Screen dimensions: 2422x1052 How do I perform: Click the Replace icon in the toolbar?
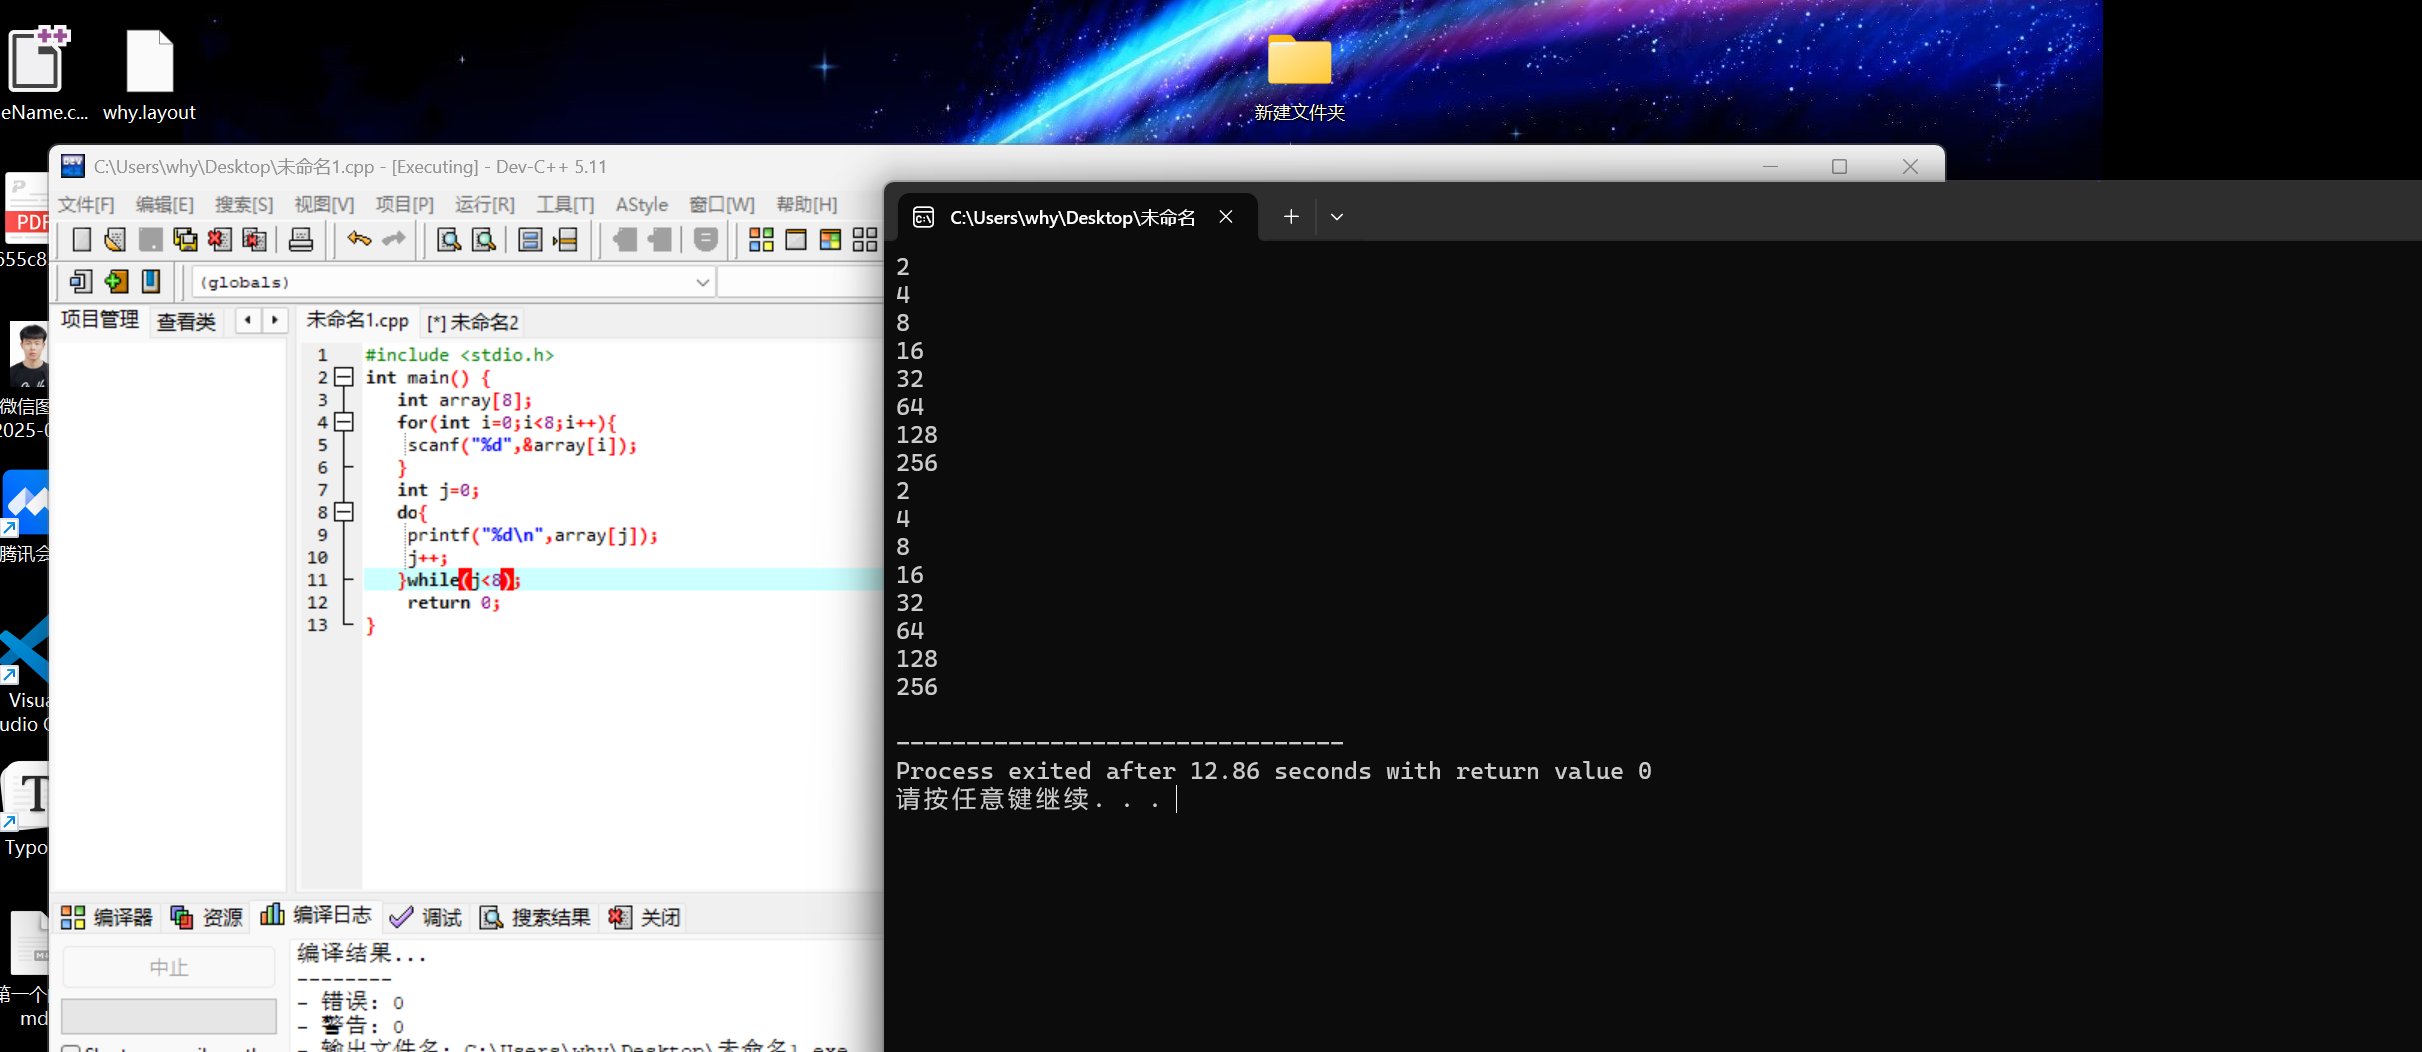click(x=485, y=239)
